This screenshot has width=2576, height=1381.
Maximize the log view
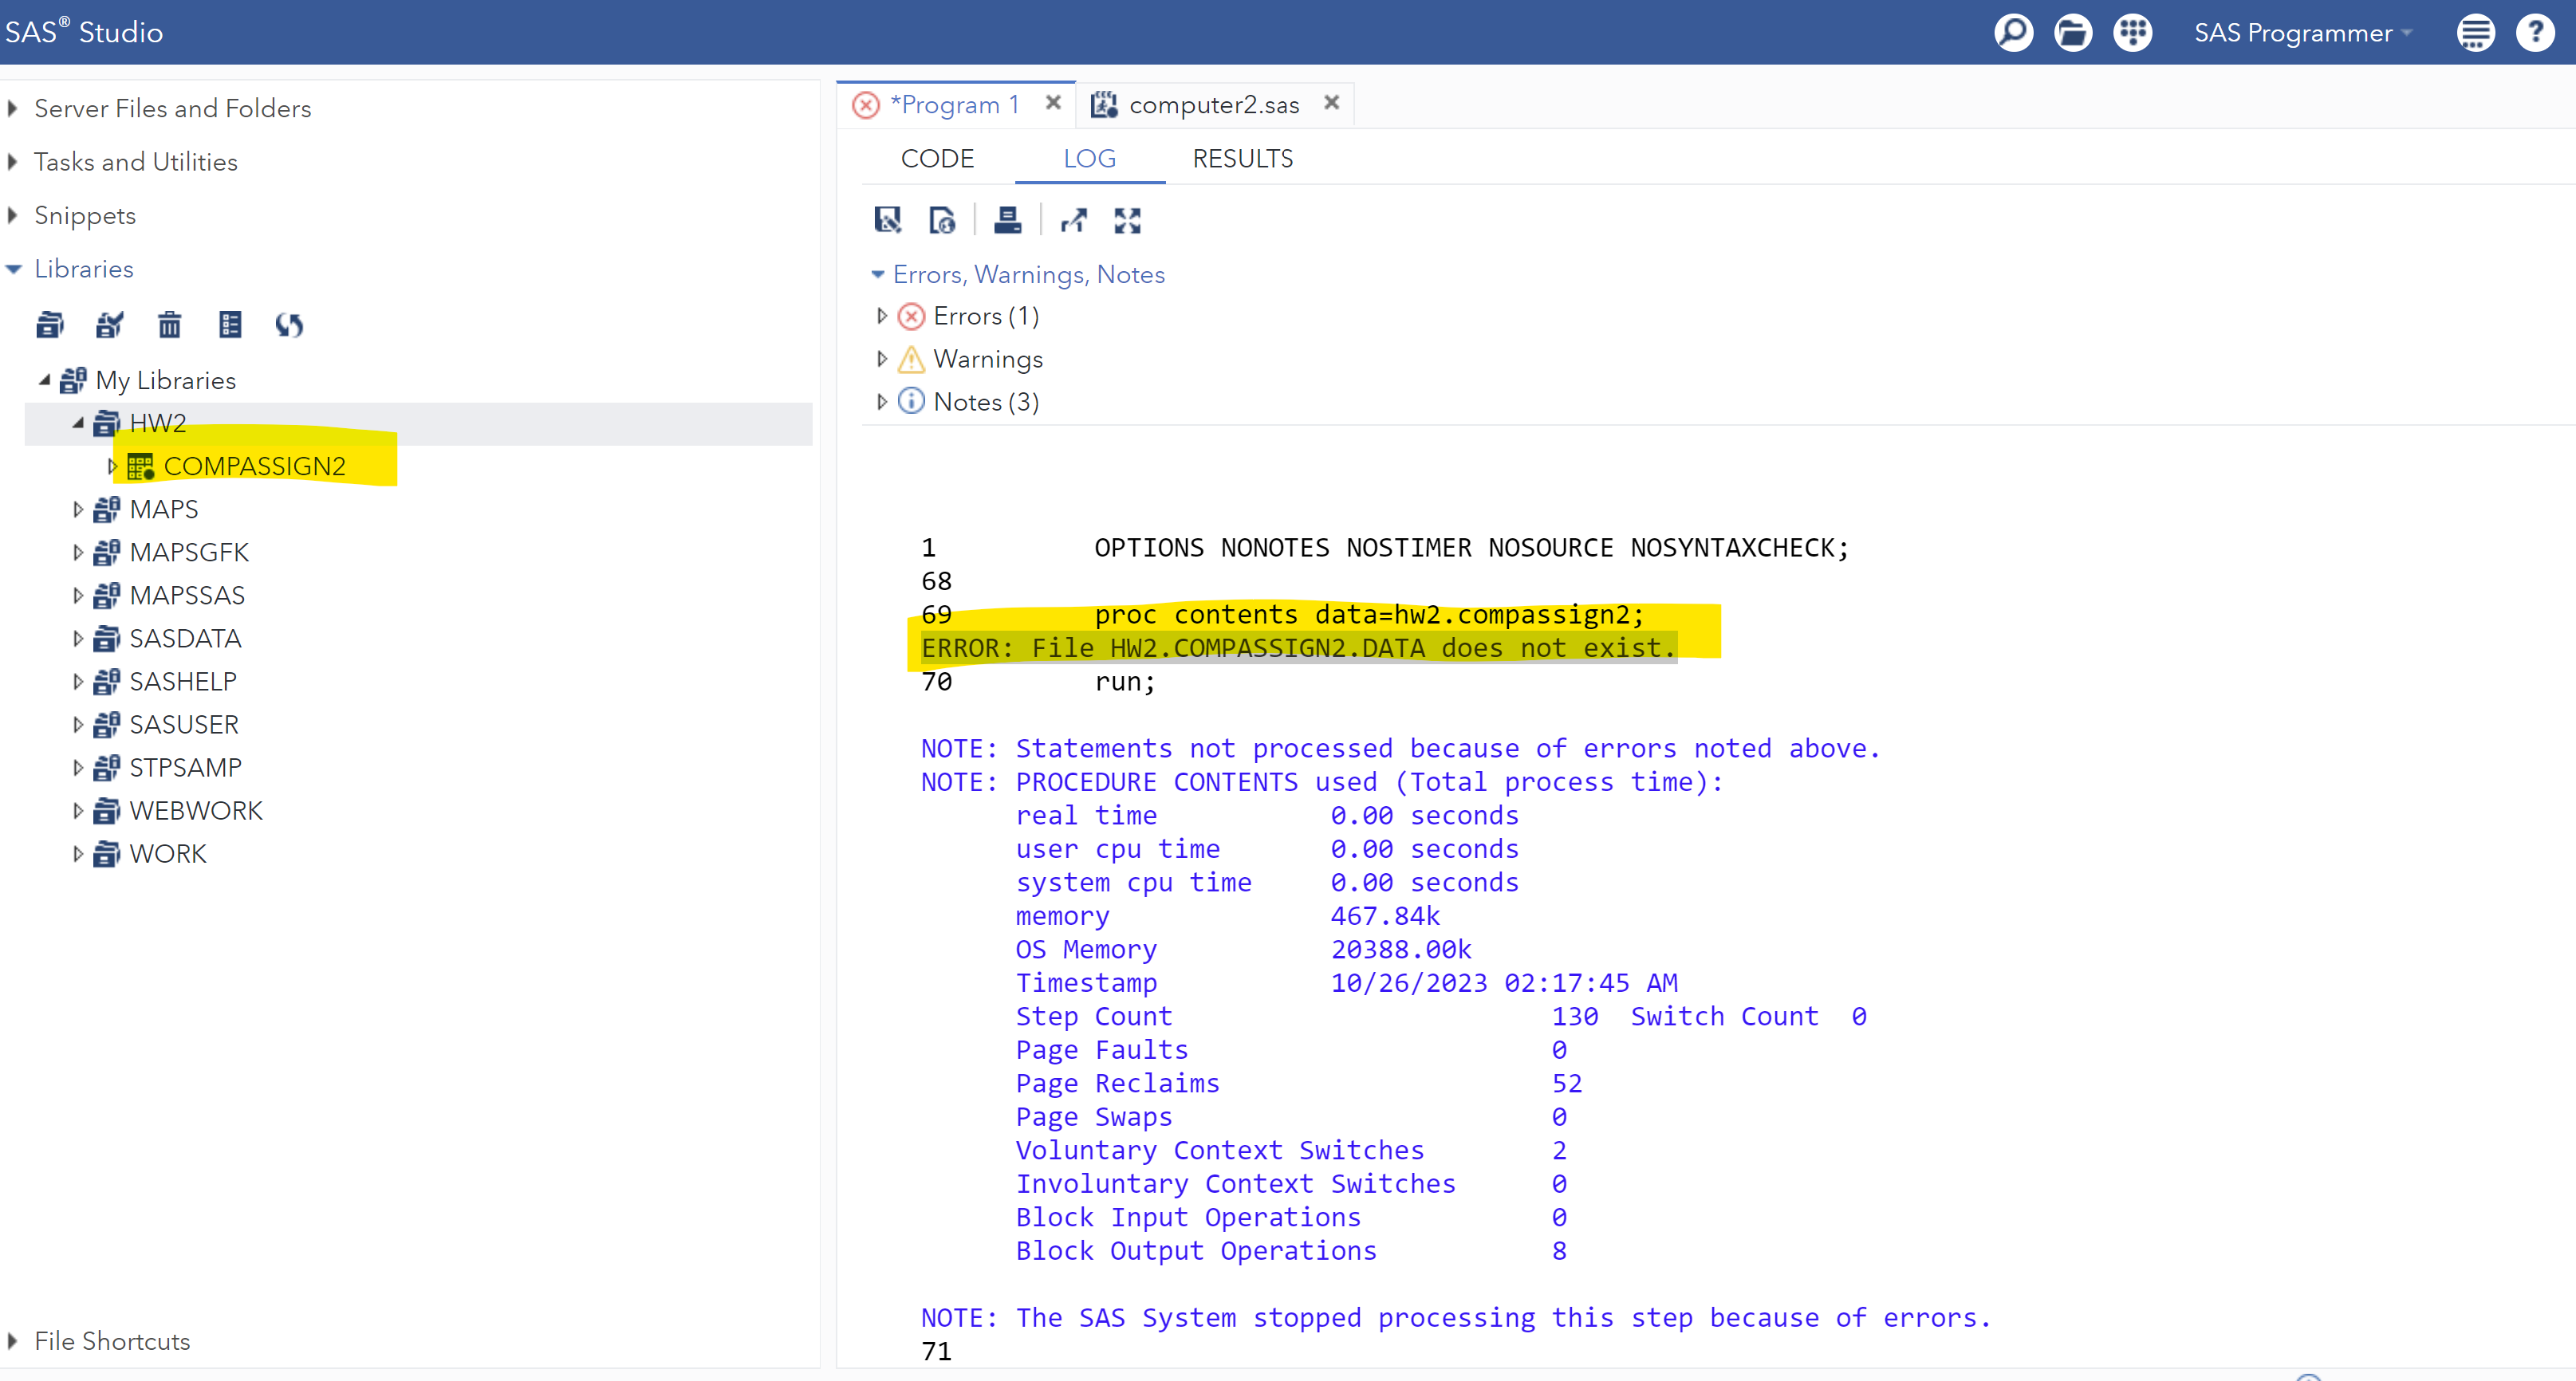pos(1127,220)
